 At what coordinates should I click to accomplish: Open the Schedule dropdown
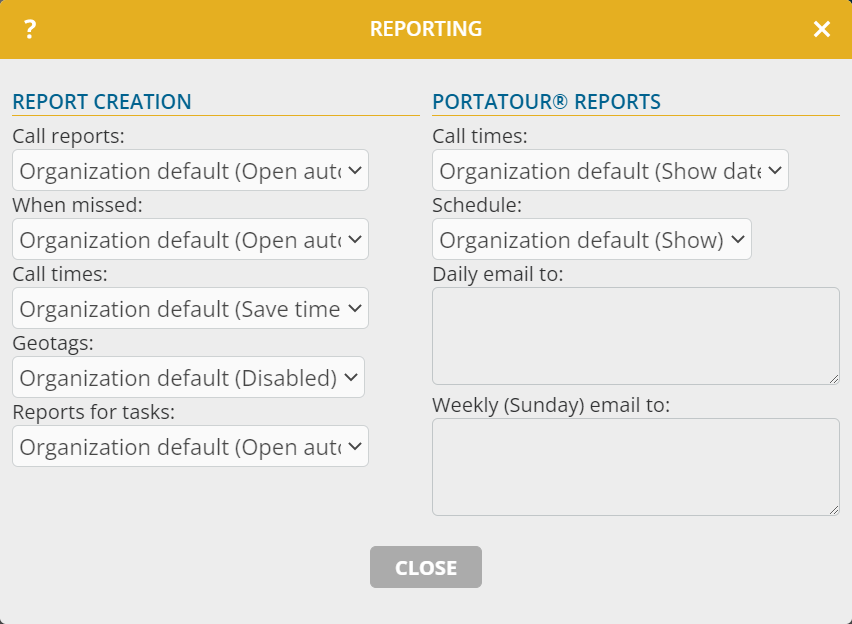(x=591, y=239)
